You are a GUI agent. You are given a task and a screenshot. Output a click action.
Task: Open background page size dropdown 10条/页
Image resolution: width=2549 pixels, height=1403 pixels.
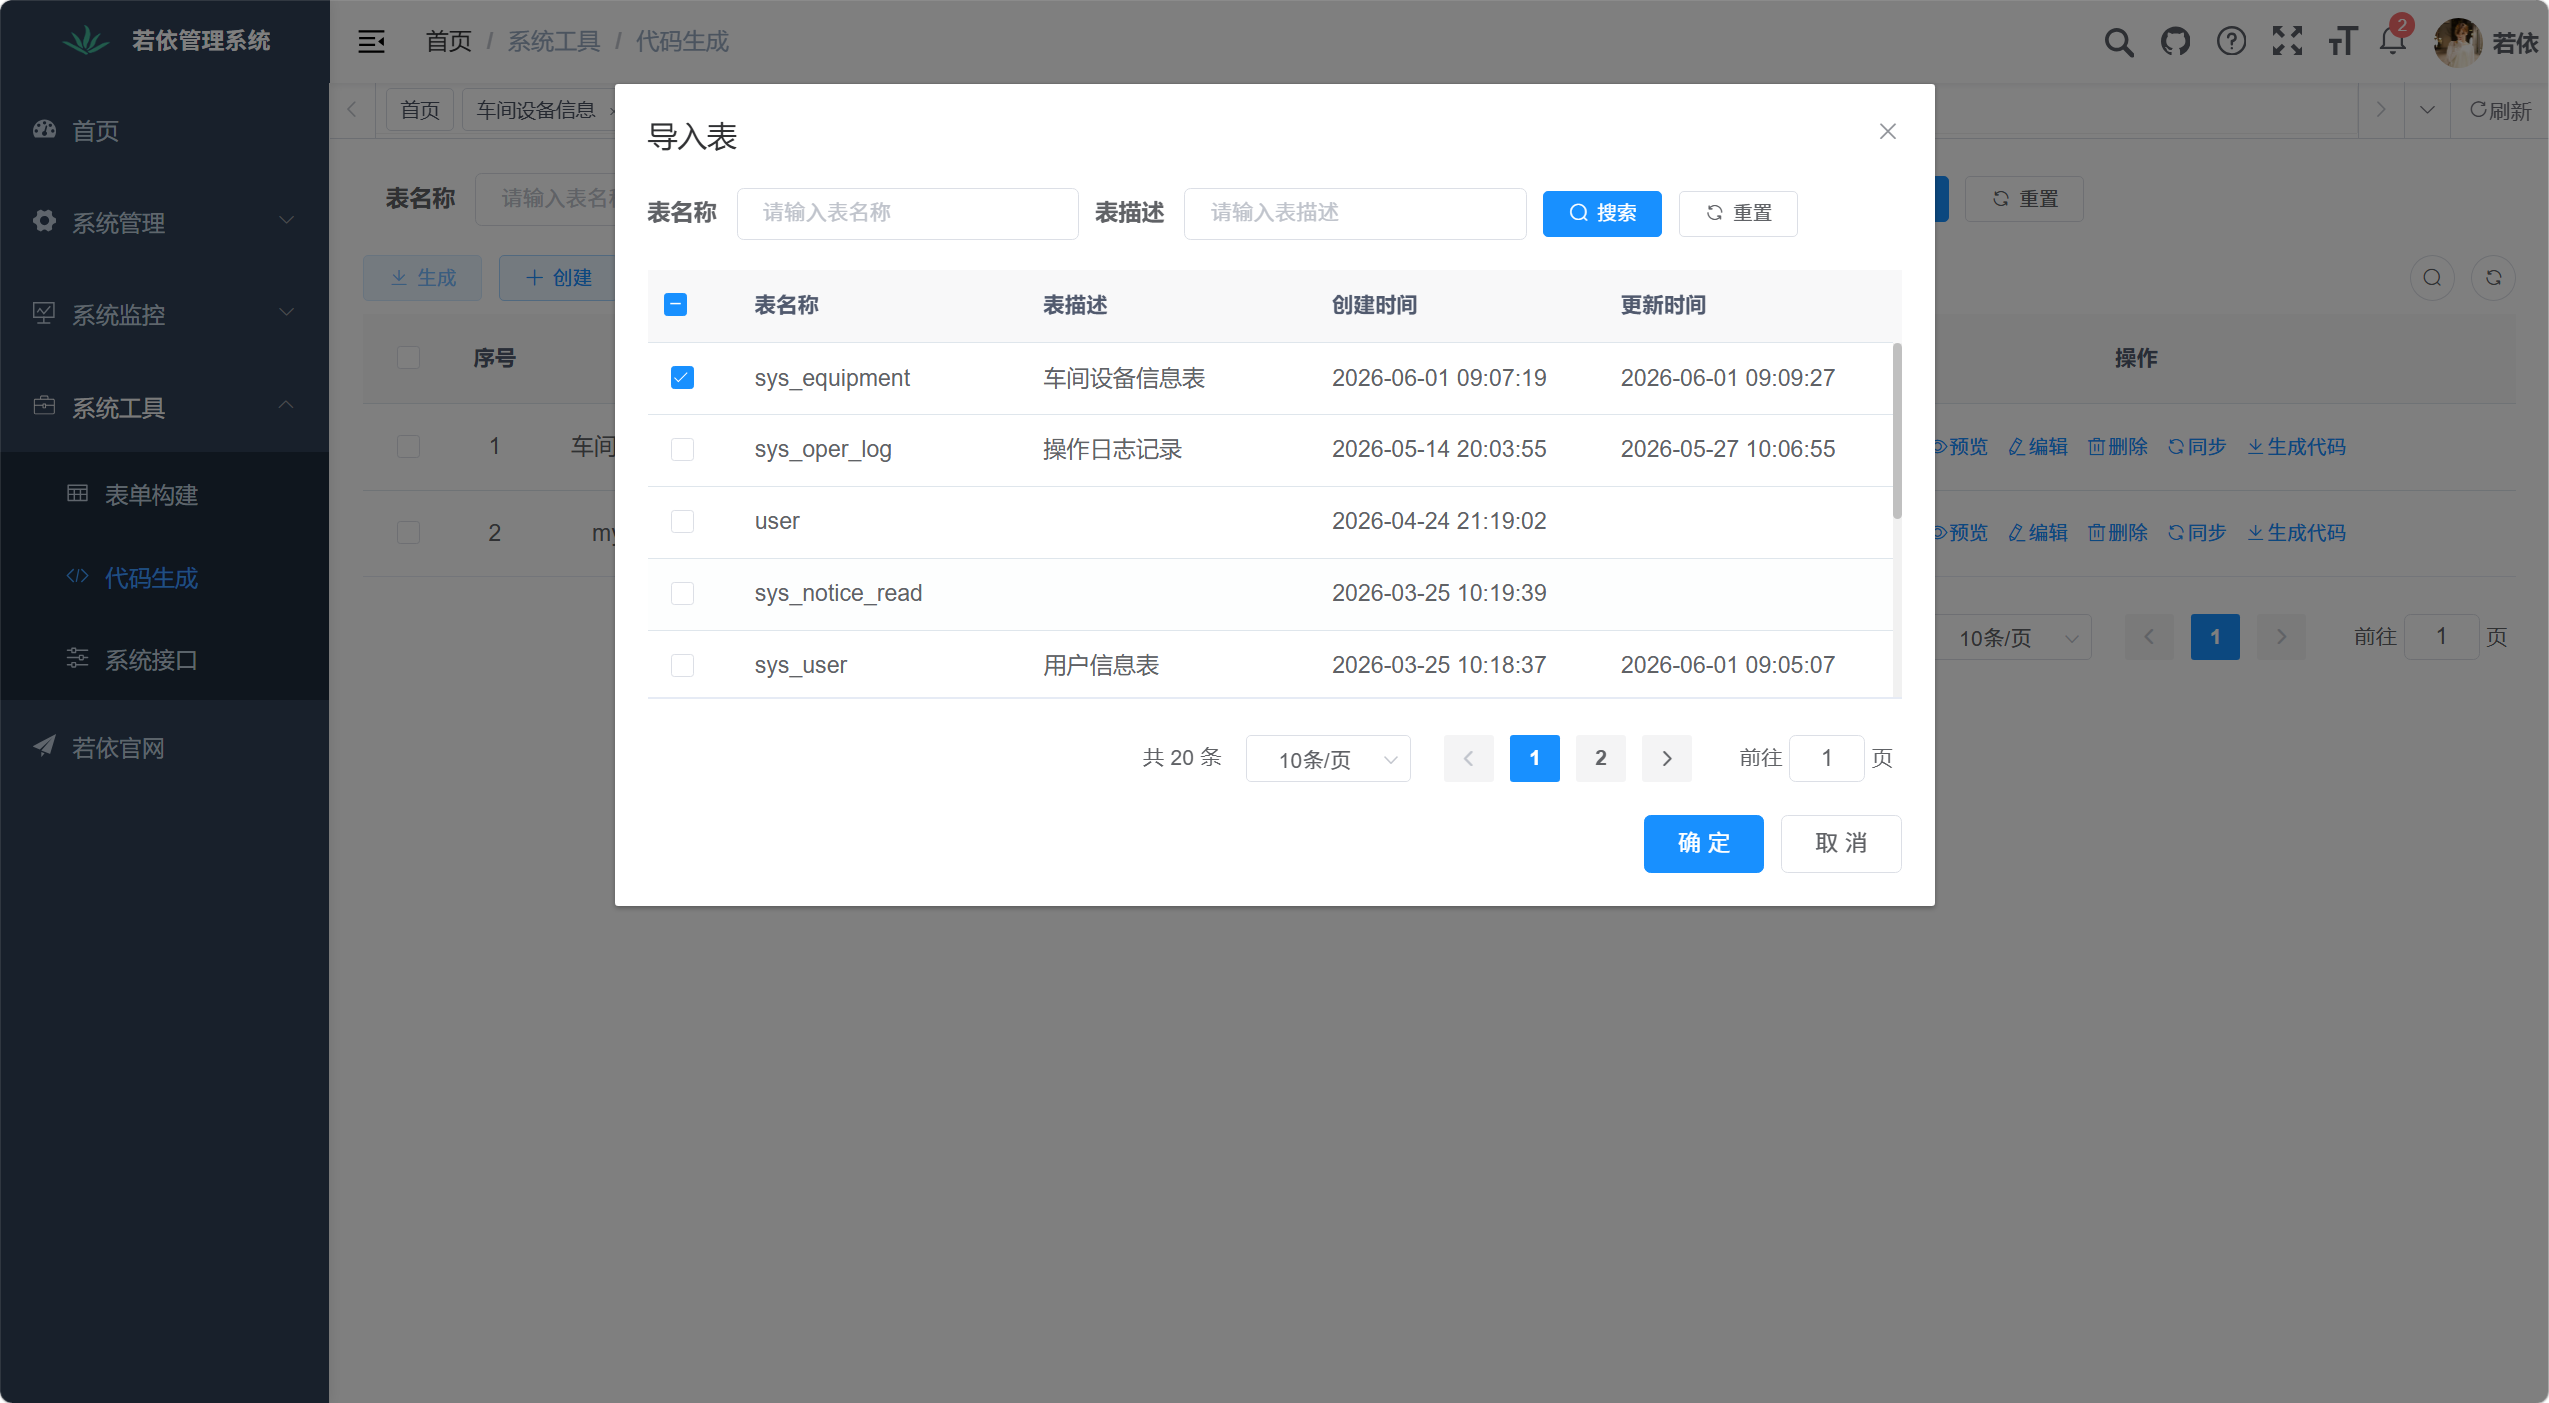click(2010, 637)
